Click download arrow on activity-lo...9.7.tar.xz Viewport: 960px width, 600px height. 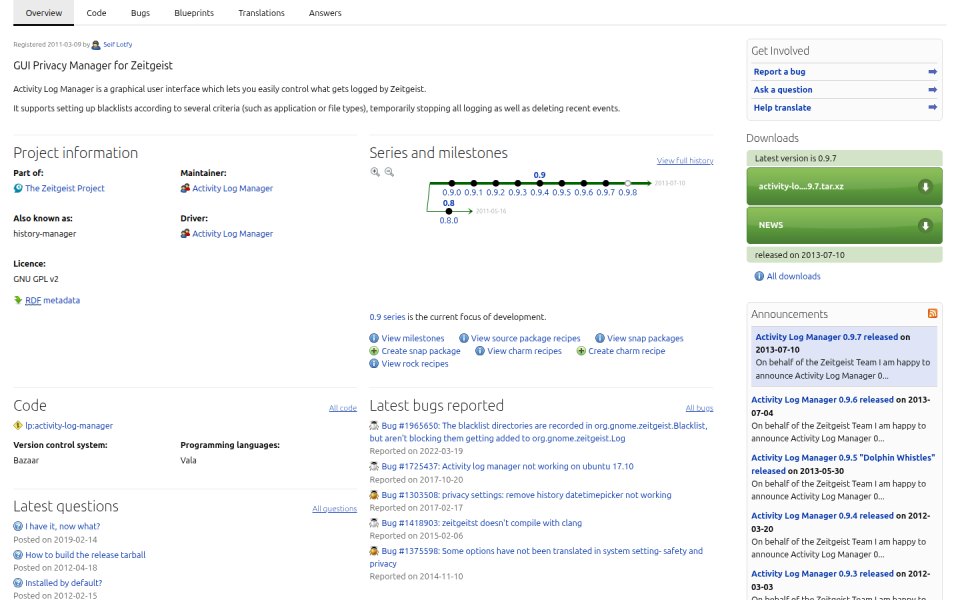[925, 187]
